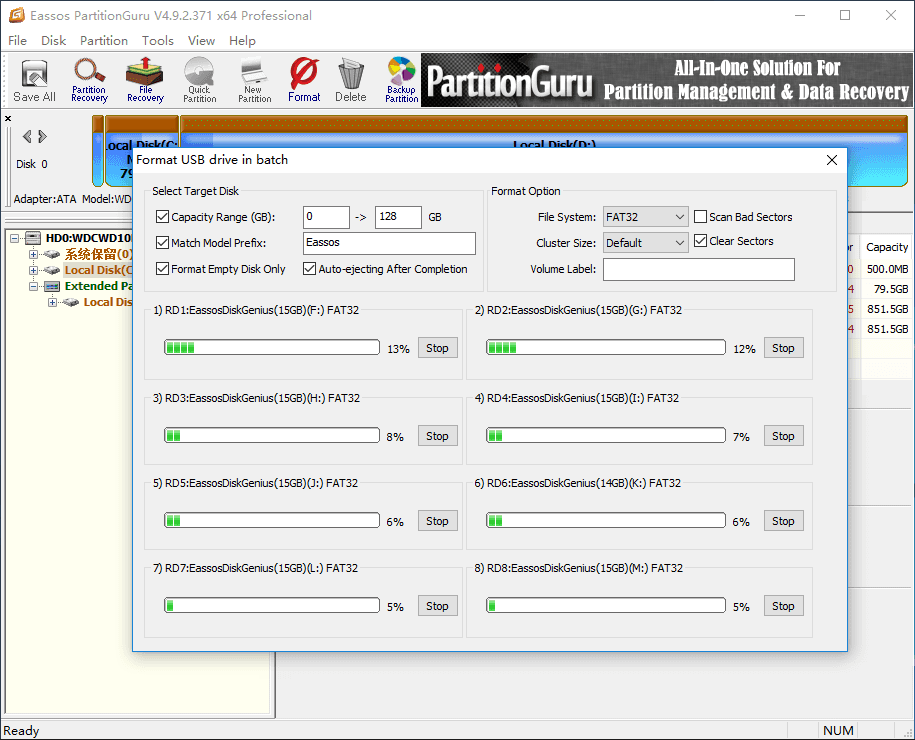Click the Volume Label input field
Viewport: 915px width, 740px height.
pyautogui.click(x=699, y=270)
